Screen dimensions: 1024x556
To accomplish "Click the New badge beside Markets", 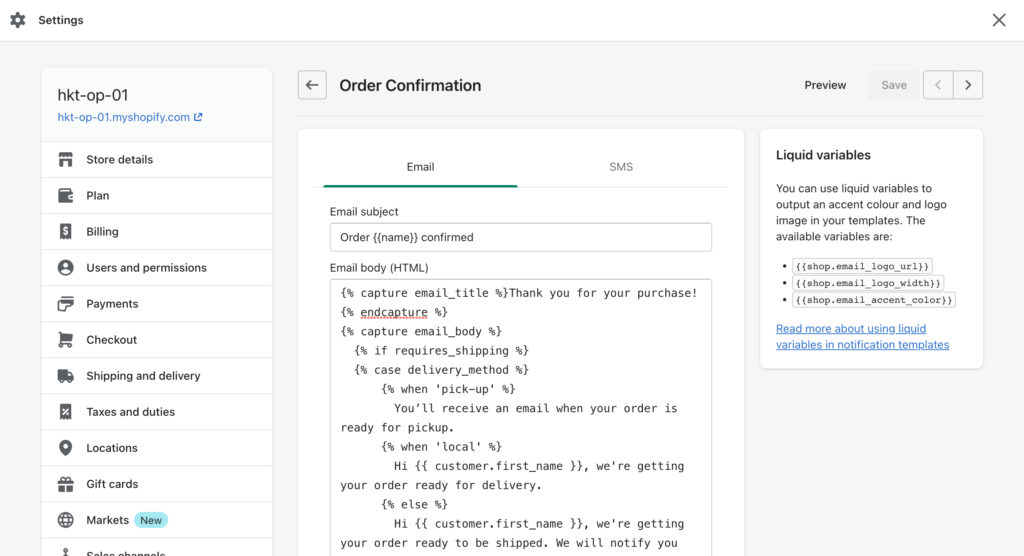I will tap(151, 520).
